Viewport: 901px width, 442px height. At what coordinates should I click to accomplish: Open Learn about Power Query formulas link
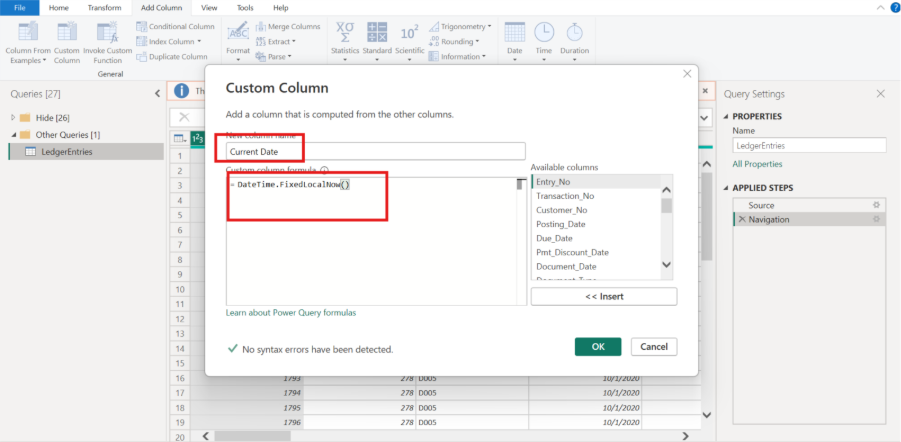tap(291, 313)
